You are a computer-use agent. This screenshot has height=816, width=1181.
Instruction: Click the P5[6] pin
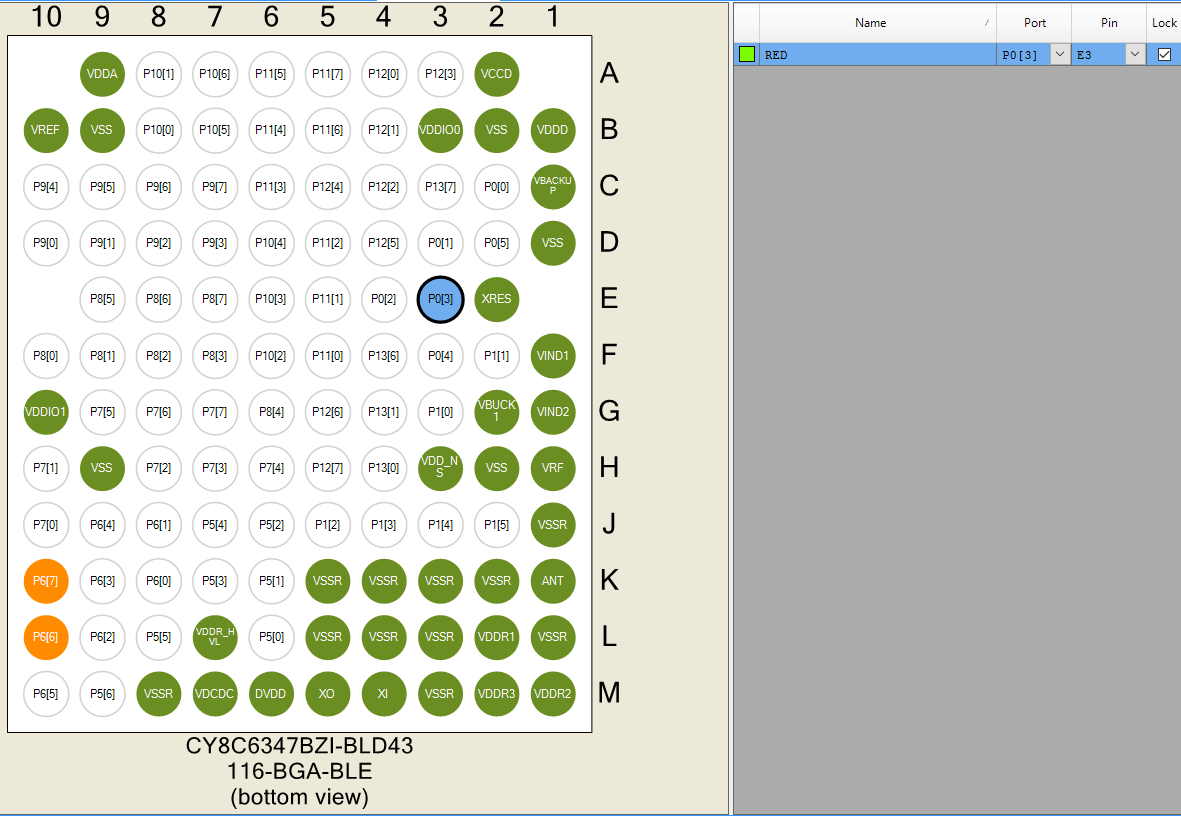(x=102, y=694)
